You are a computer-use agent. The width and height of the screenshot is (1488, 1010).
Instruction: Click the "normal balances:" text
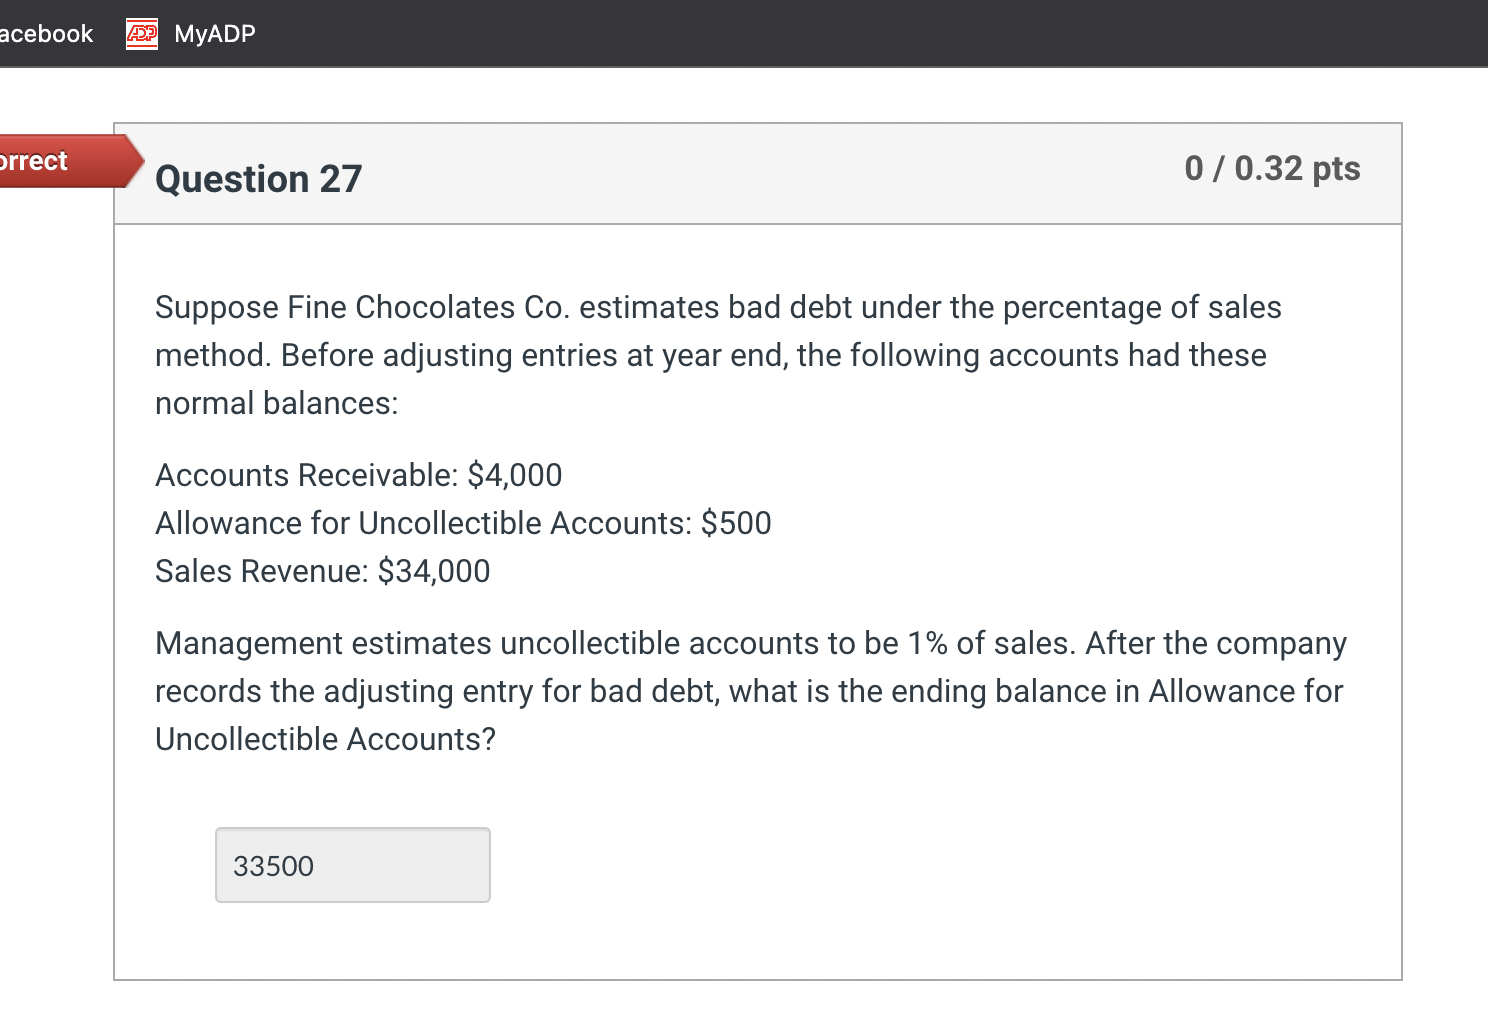pyautogui.click(x=277, y=403)
